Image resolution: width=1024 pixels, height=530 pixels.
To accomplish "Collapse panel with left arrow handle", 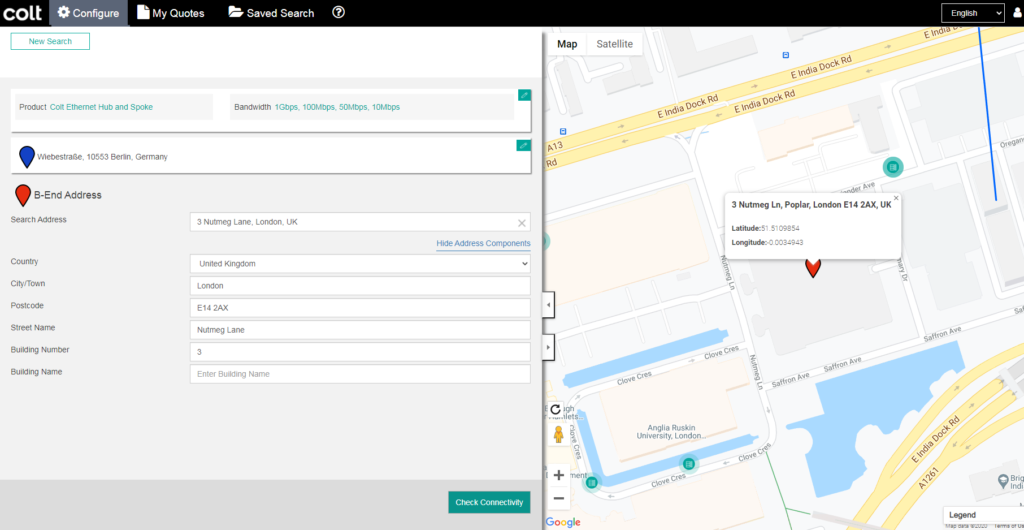I will (x=549, y=305).
